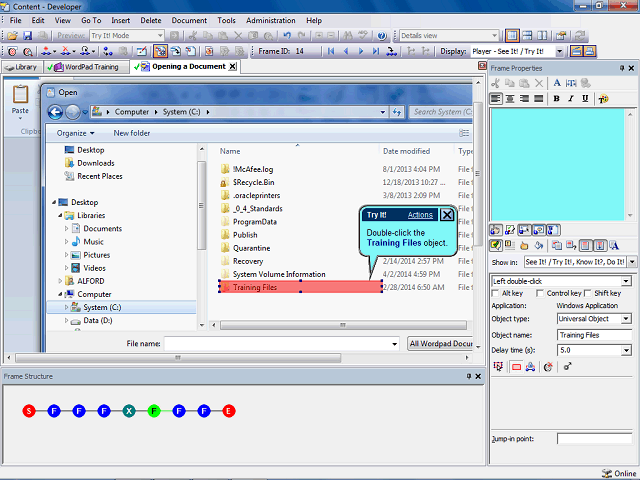The width and height of the screenshot is (640, 480).
Task: Select the teal X frame node
Action: click(x=129, y=411)
